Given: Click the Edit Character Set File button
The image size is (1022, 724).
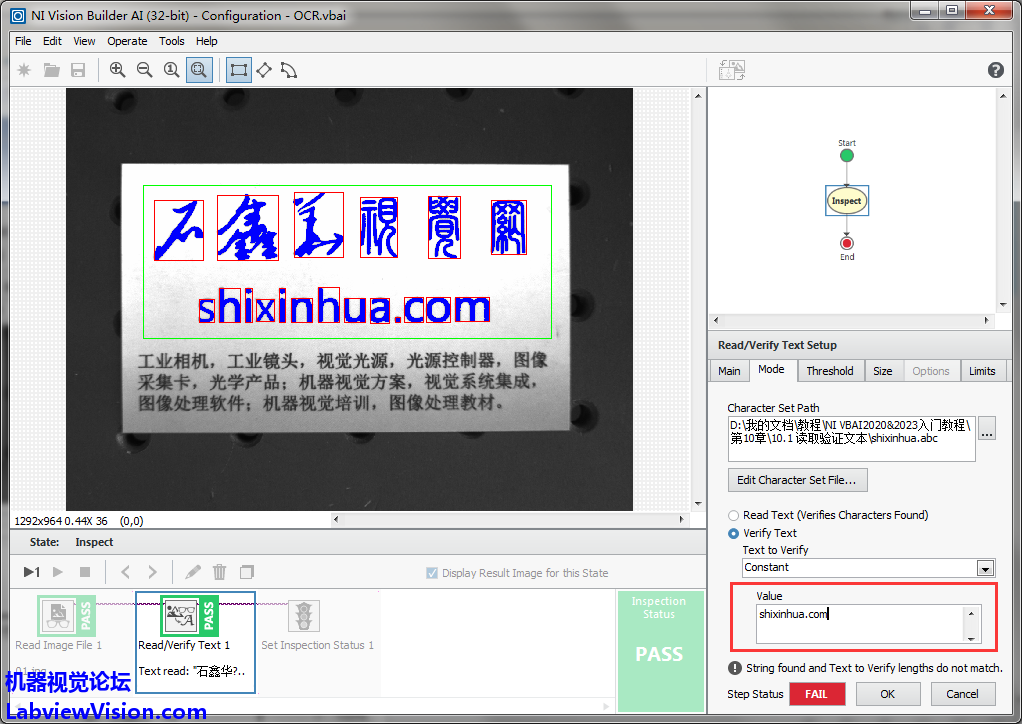Looking at the screenshot, I should 796,480.
